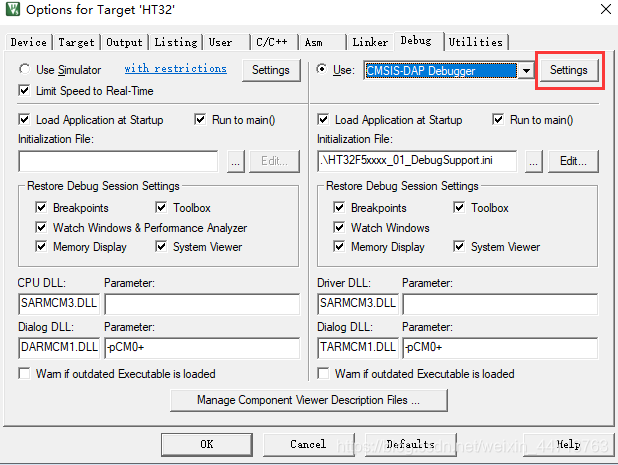Click the CPU DLL SARMCM3.DLL field
618x465 pixels.
click(x=59, y=304)
